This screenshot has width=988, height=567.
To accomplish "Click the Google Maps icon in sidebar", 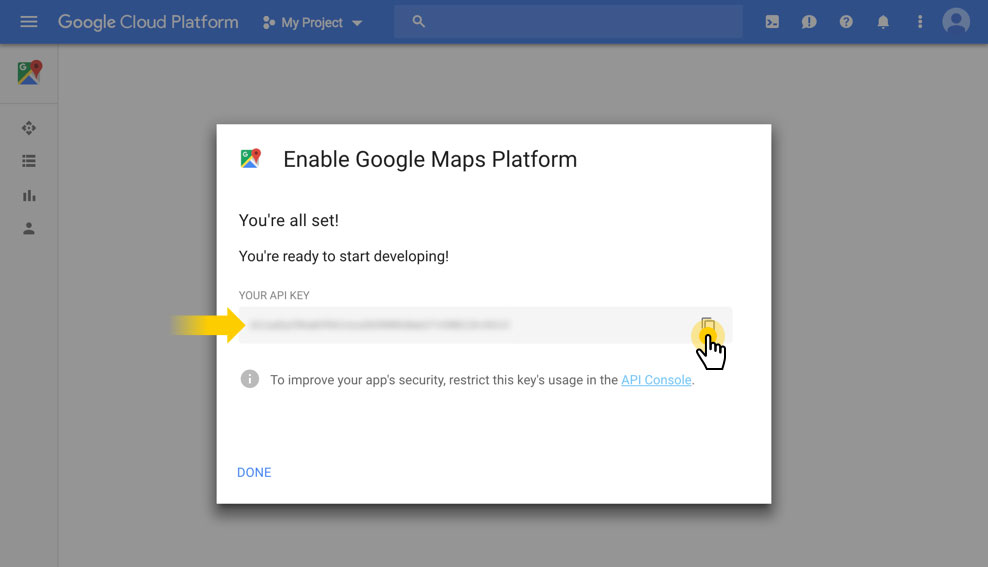I will pyautogui.click(x=29, y=72).
